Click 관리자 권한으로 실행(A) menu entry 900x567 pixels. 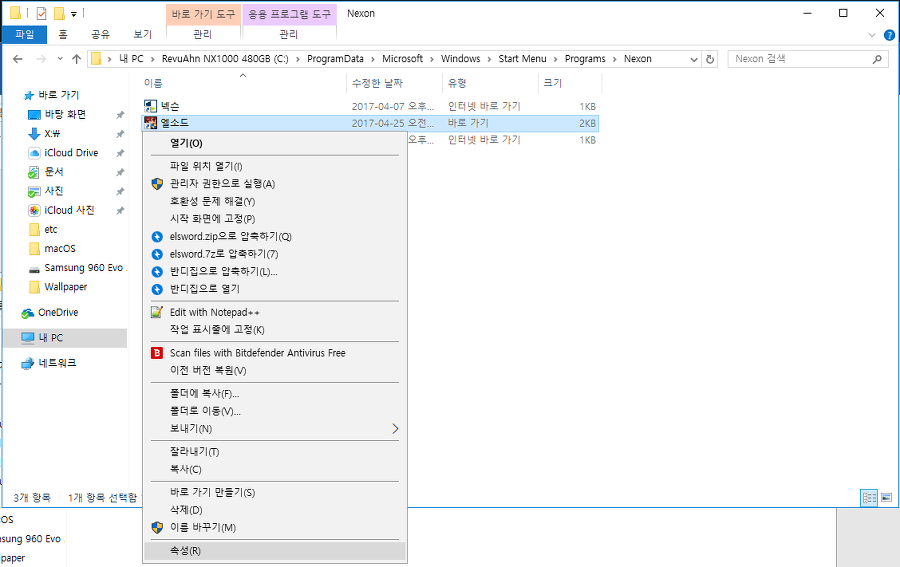pyautogui.click(x=222, y=184)
